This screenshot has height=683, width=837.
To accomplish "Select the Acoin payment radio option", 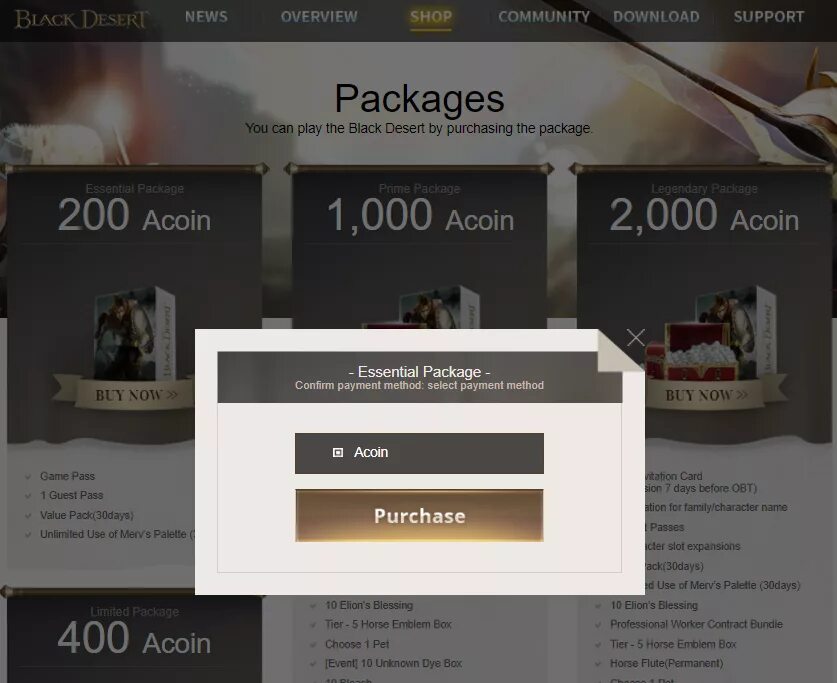I will pos(337,452).
